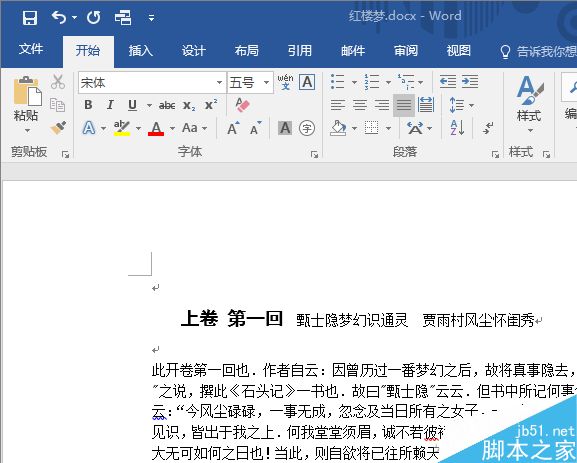Click the Save icon in the title bar
Screen dimensions: 577x463
[30, 17]
